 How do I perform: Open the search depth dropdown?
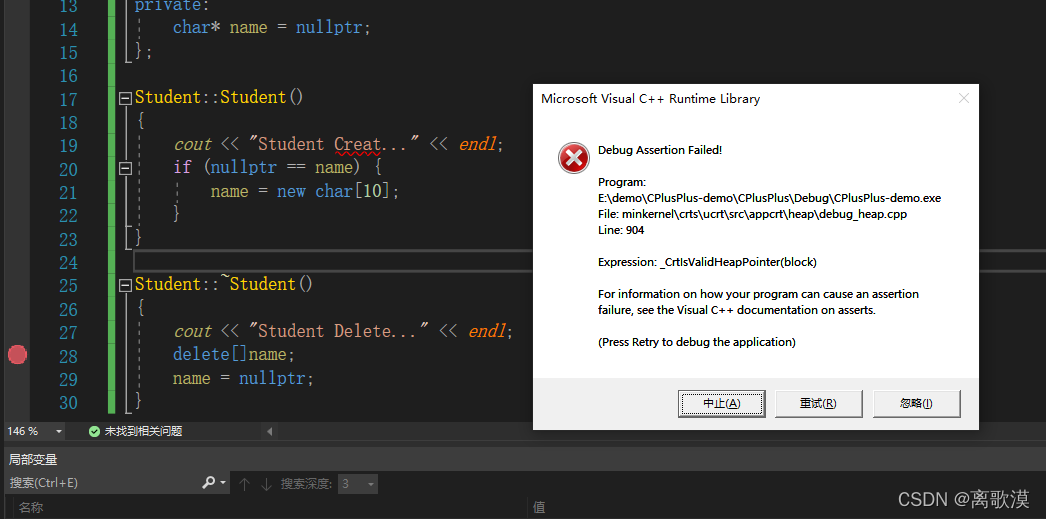coord(371,484)
